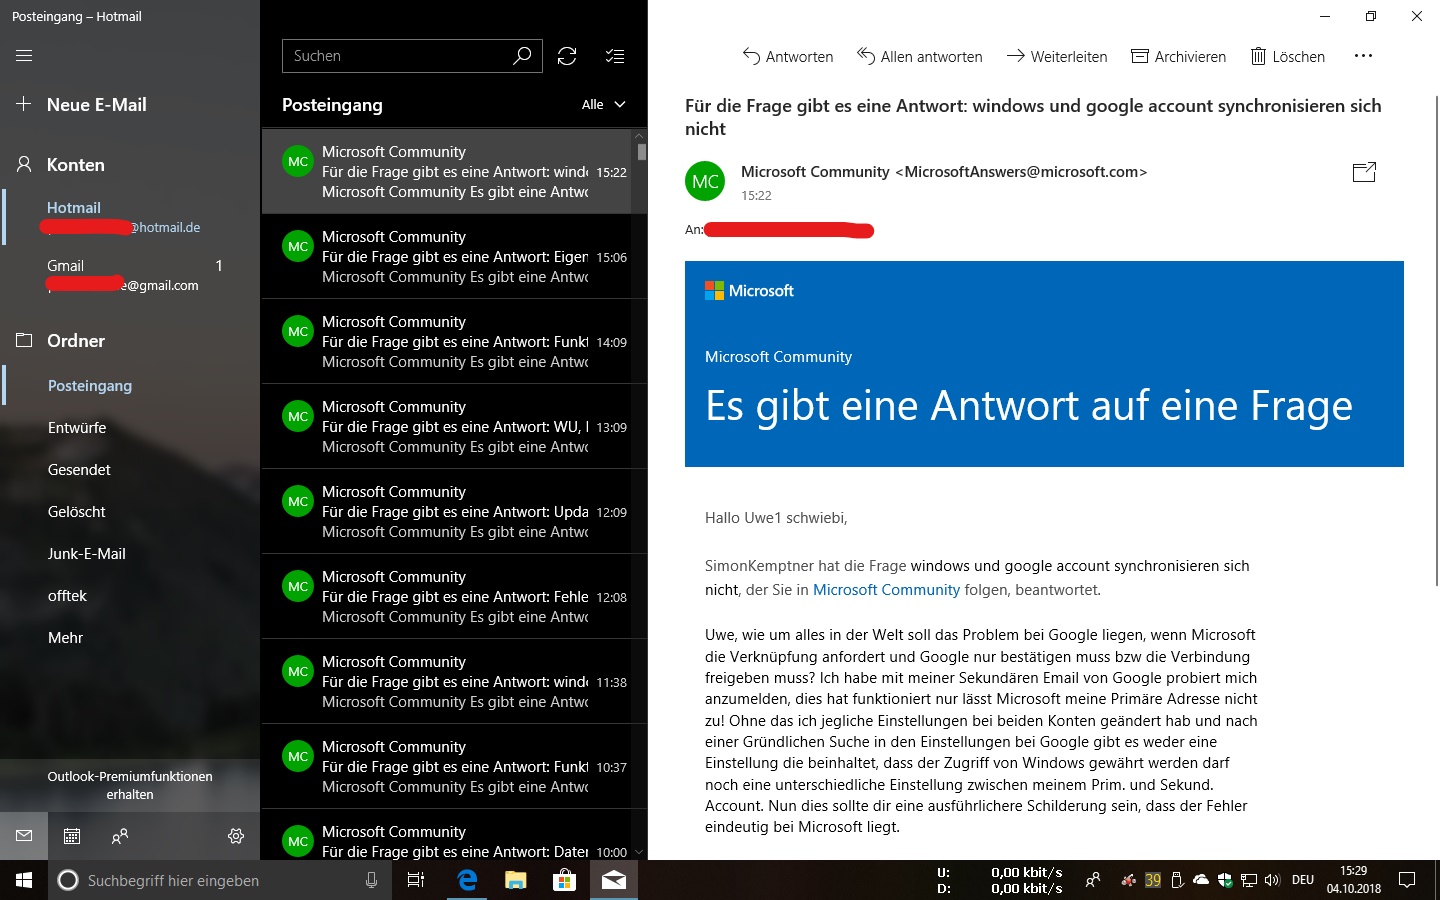Open the 14:09 Microsoft Community email
1440x900 pixels.
click(448, 341)
